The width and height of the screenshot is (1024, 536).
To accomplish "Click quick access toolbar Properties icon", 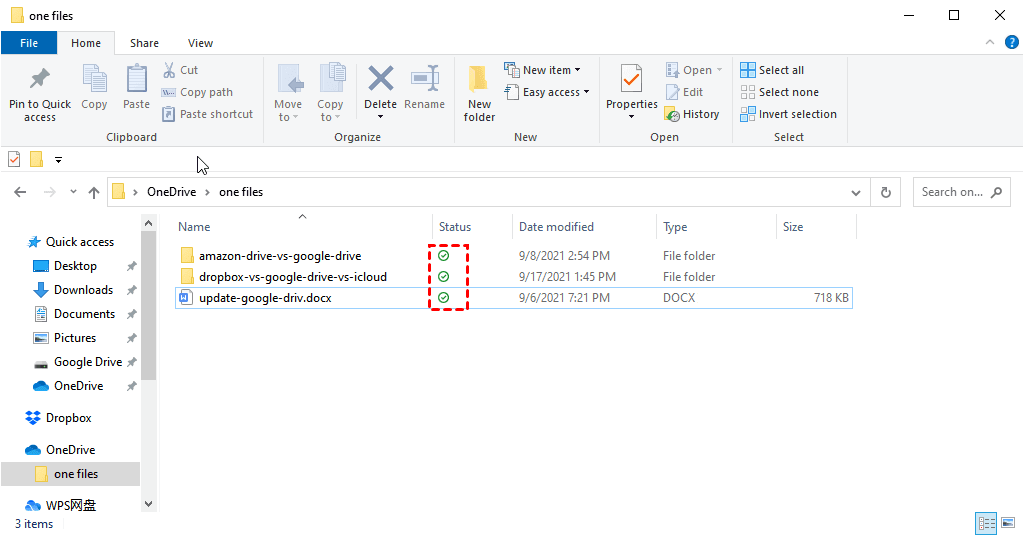I will (x=14, y=159).
